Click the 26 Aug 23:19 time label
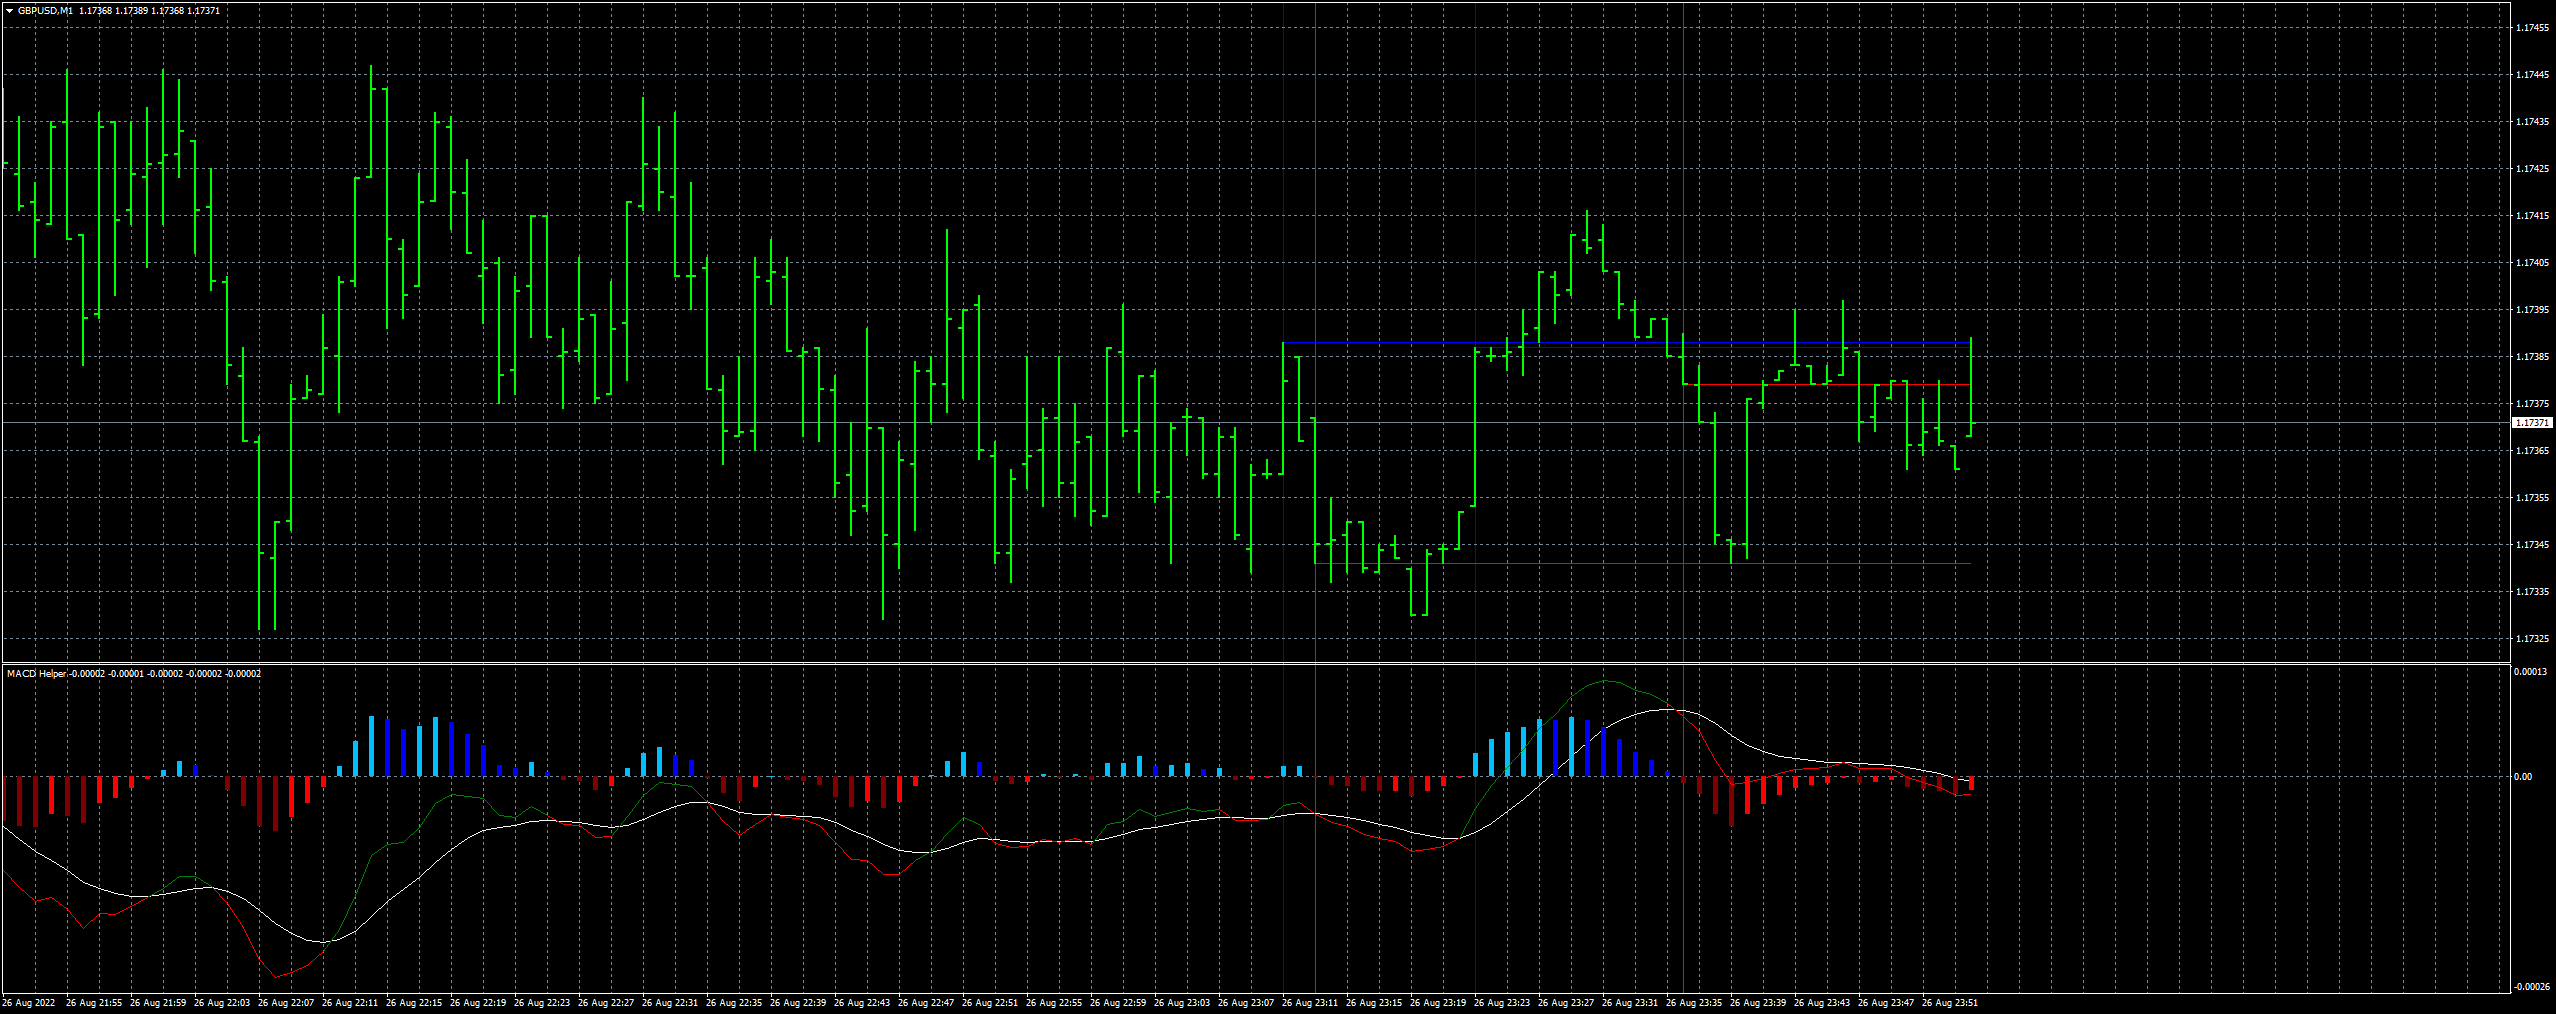2556x1014 pixels. click(x=1438, y=1003)
